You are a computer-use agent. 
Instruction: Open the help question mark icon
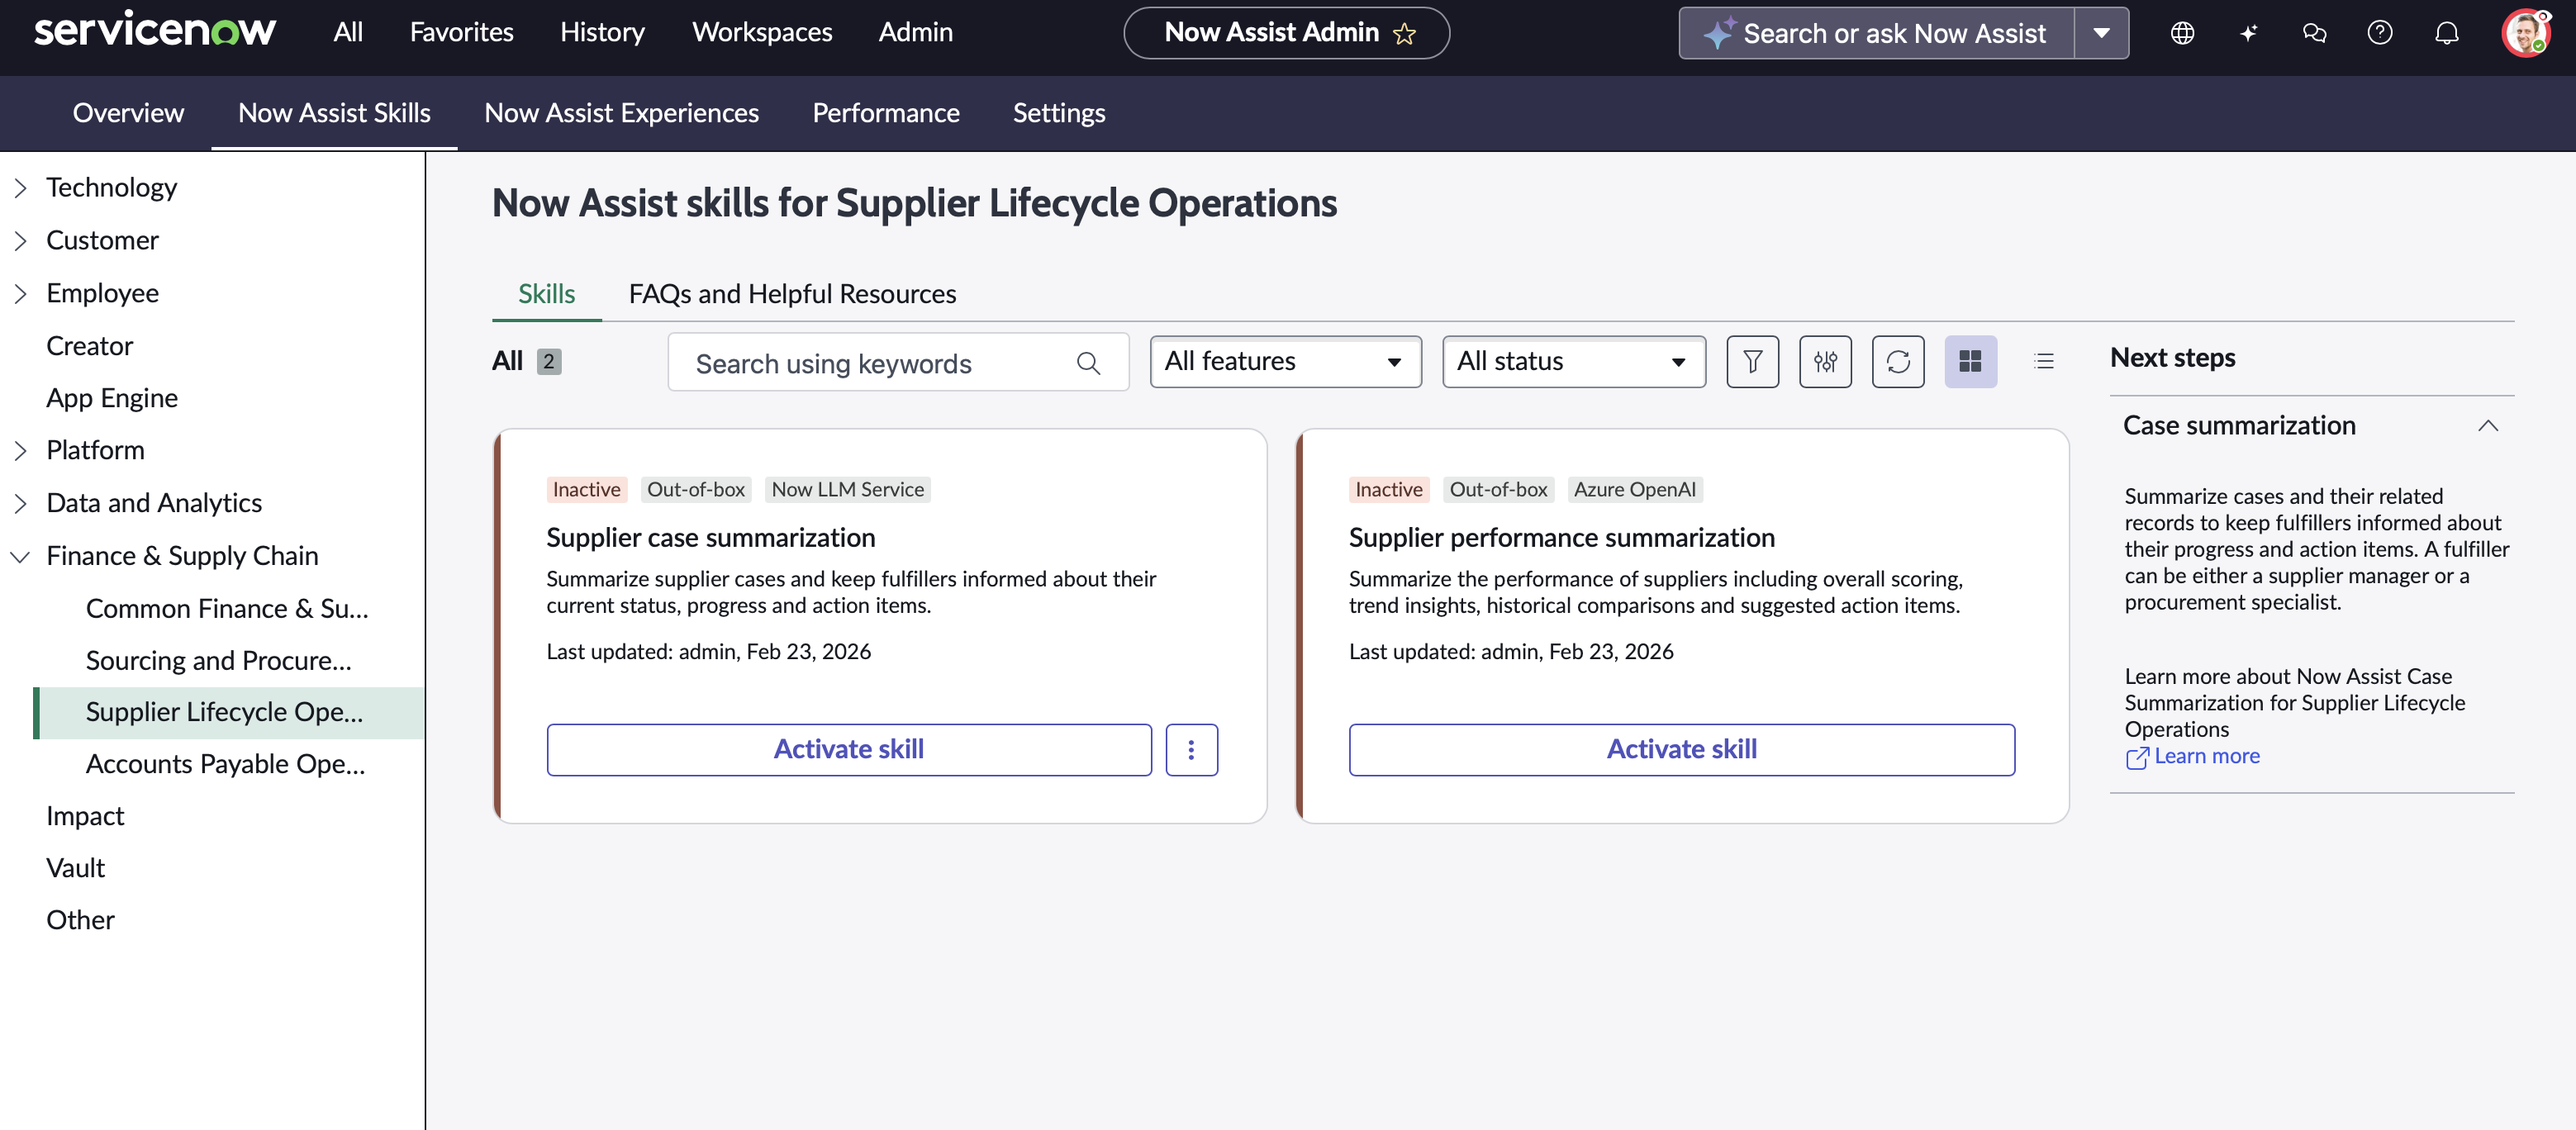coord(2380,33)
